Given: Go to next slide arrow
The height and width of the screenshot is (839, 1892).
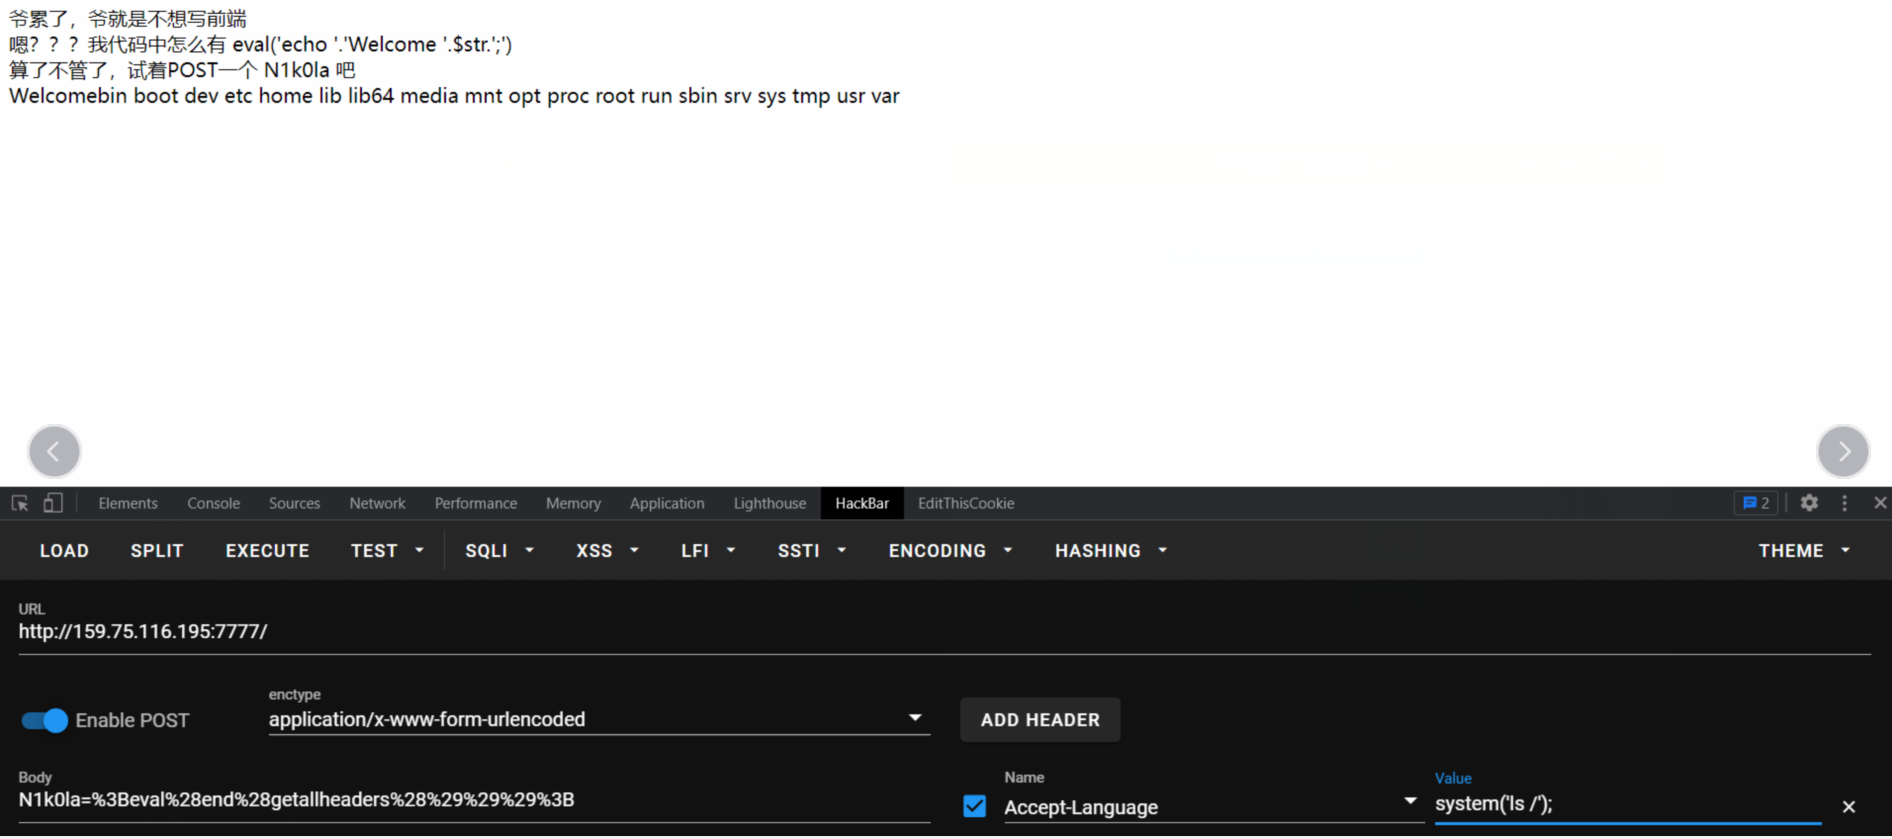Looking at the screenshot, I should (1843, 451).
